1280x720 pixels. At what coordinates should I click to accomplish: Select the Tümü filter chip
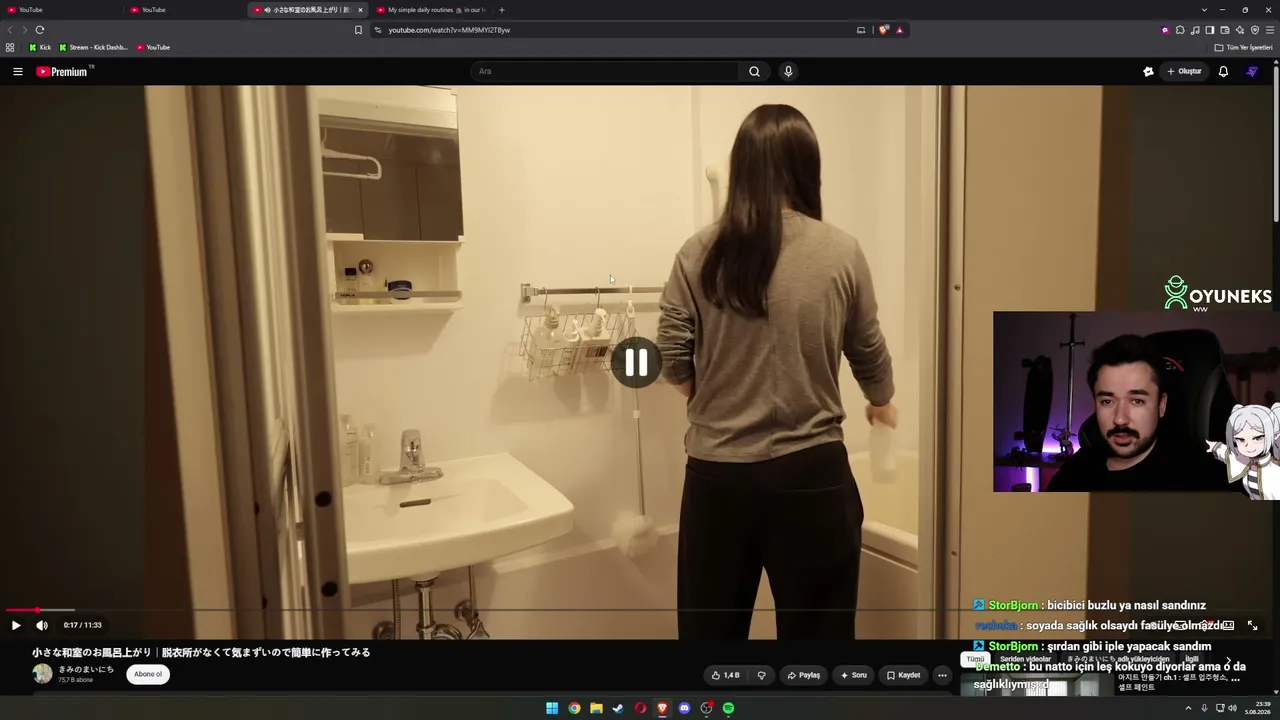tap(975, 660)
